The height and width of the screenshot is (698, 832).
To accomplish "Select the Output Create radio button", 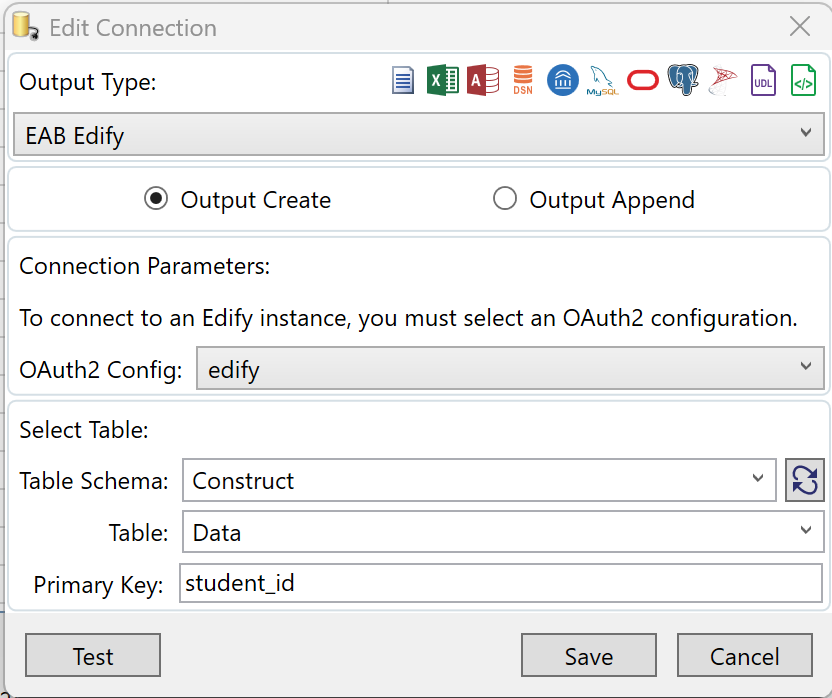I will coord(156,199).
